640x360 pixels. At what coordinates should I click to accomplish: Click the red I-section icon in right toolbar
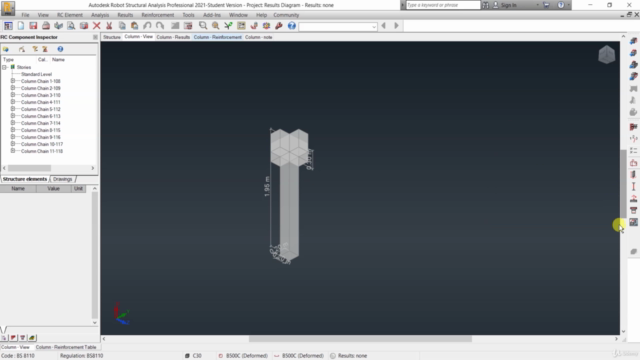click(633, 187)
